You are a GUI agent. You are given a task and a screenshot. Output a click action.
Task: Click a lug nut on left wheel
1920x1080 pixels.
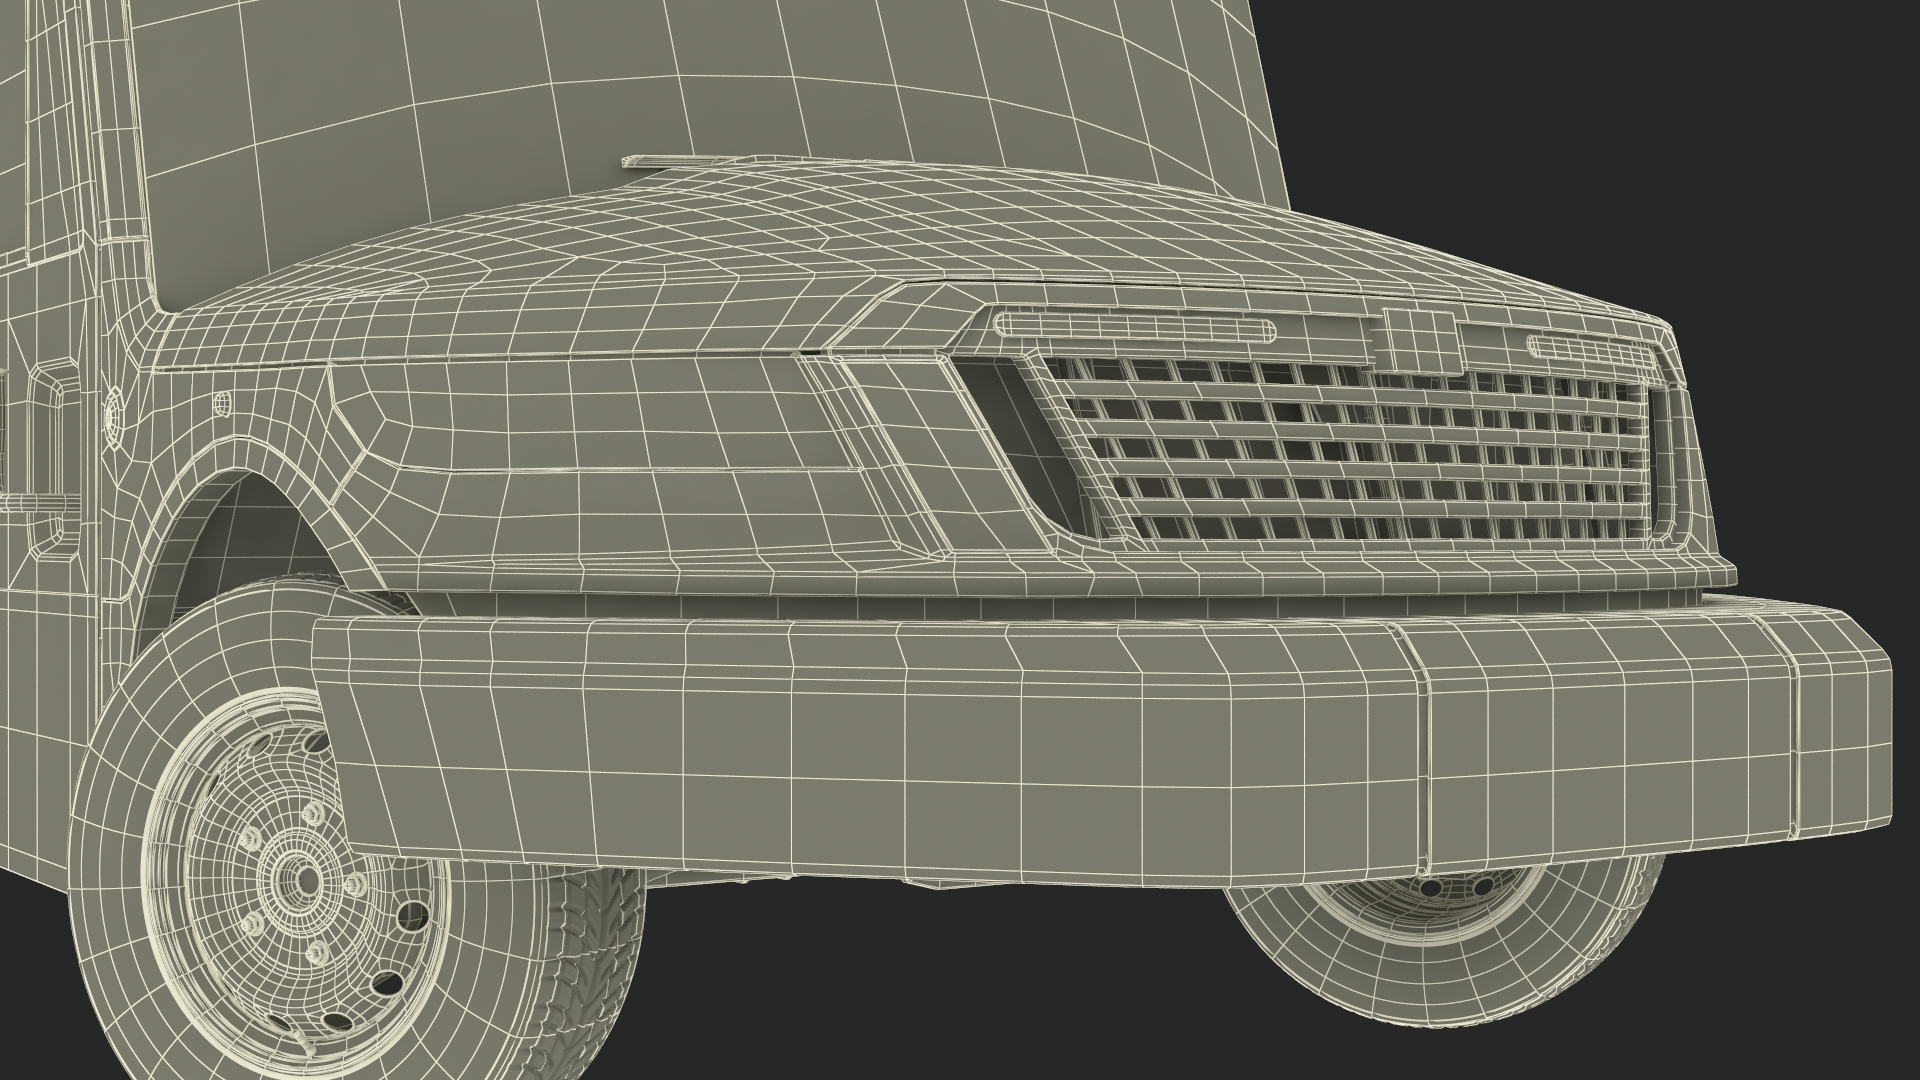pos(355,885)
